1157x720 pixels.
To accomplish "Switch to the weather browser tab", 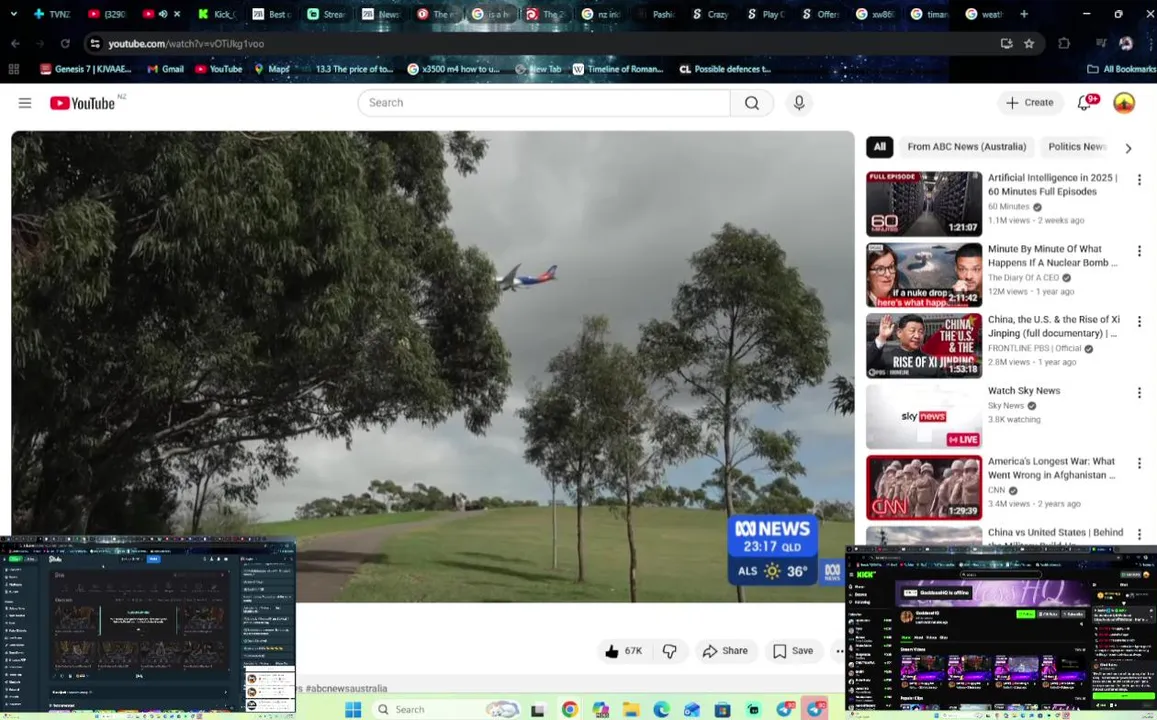I will coord(984,14).
